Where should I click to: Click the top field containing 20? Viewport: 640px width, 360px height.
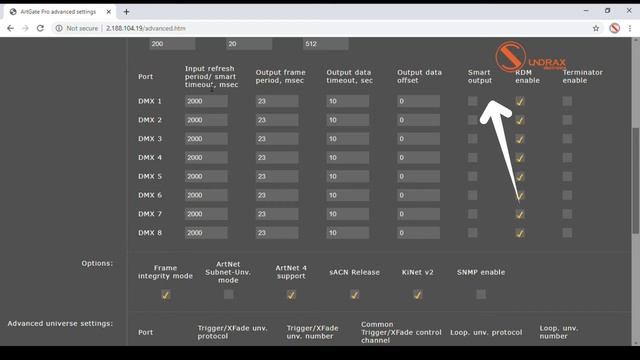click(249, 44)
